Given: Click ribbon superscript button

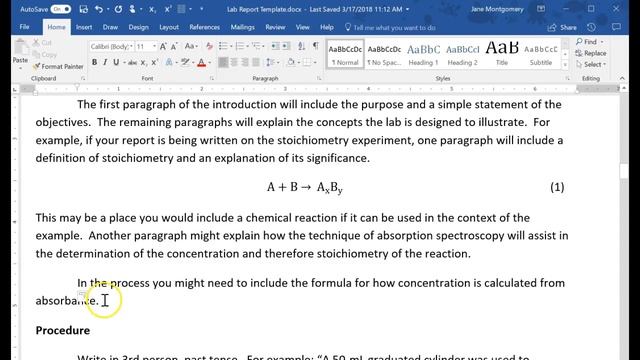Looking at the screenshot, I should point(154,62).
